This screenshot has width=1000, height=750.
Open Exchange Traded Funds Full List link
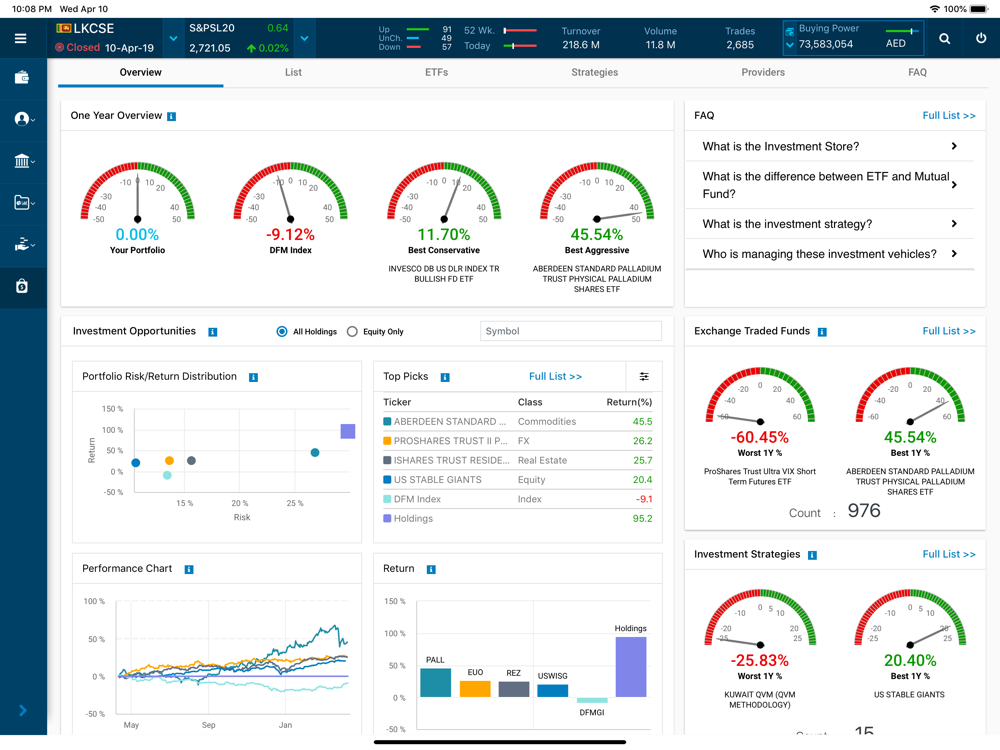(x=949, y=331)
